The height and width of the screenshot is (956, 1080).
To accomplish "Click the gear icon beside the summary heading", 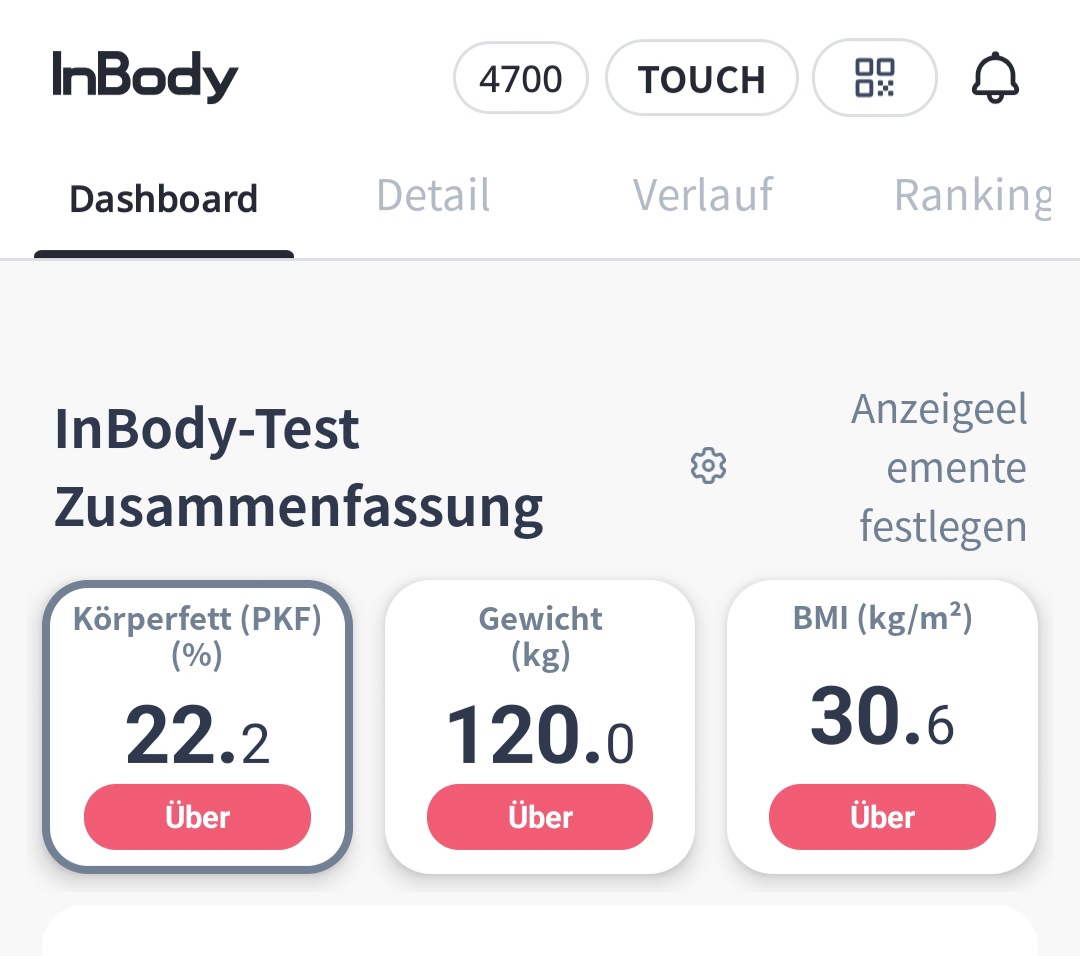I will point(709,466).
